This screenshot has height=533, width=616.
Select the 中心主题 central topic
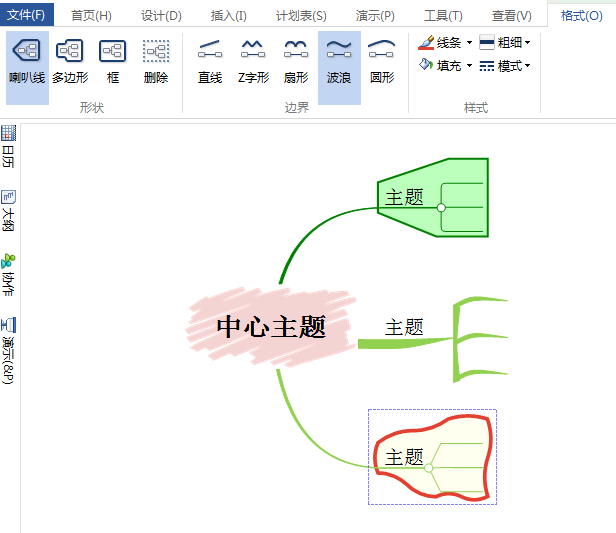click(x=271, y=327)
